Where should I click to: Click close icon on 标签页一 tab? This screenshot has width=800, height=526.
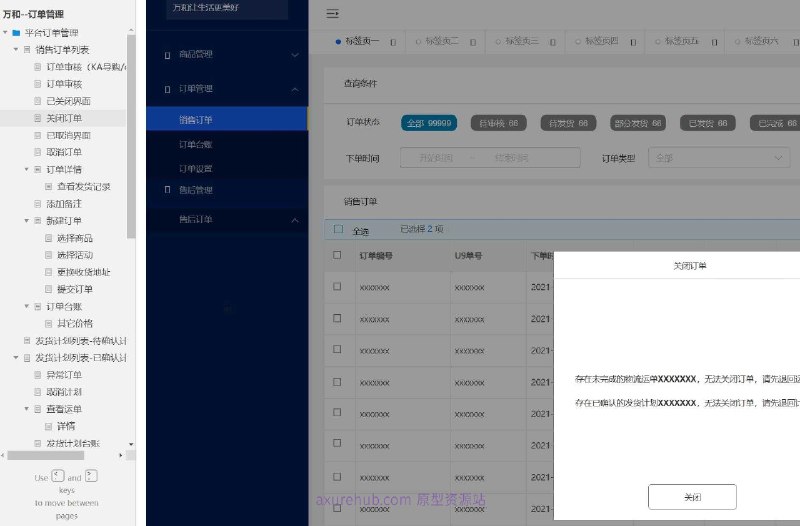393,42
